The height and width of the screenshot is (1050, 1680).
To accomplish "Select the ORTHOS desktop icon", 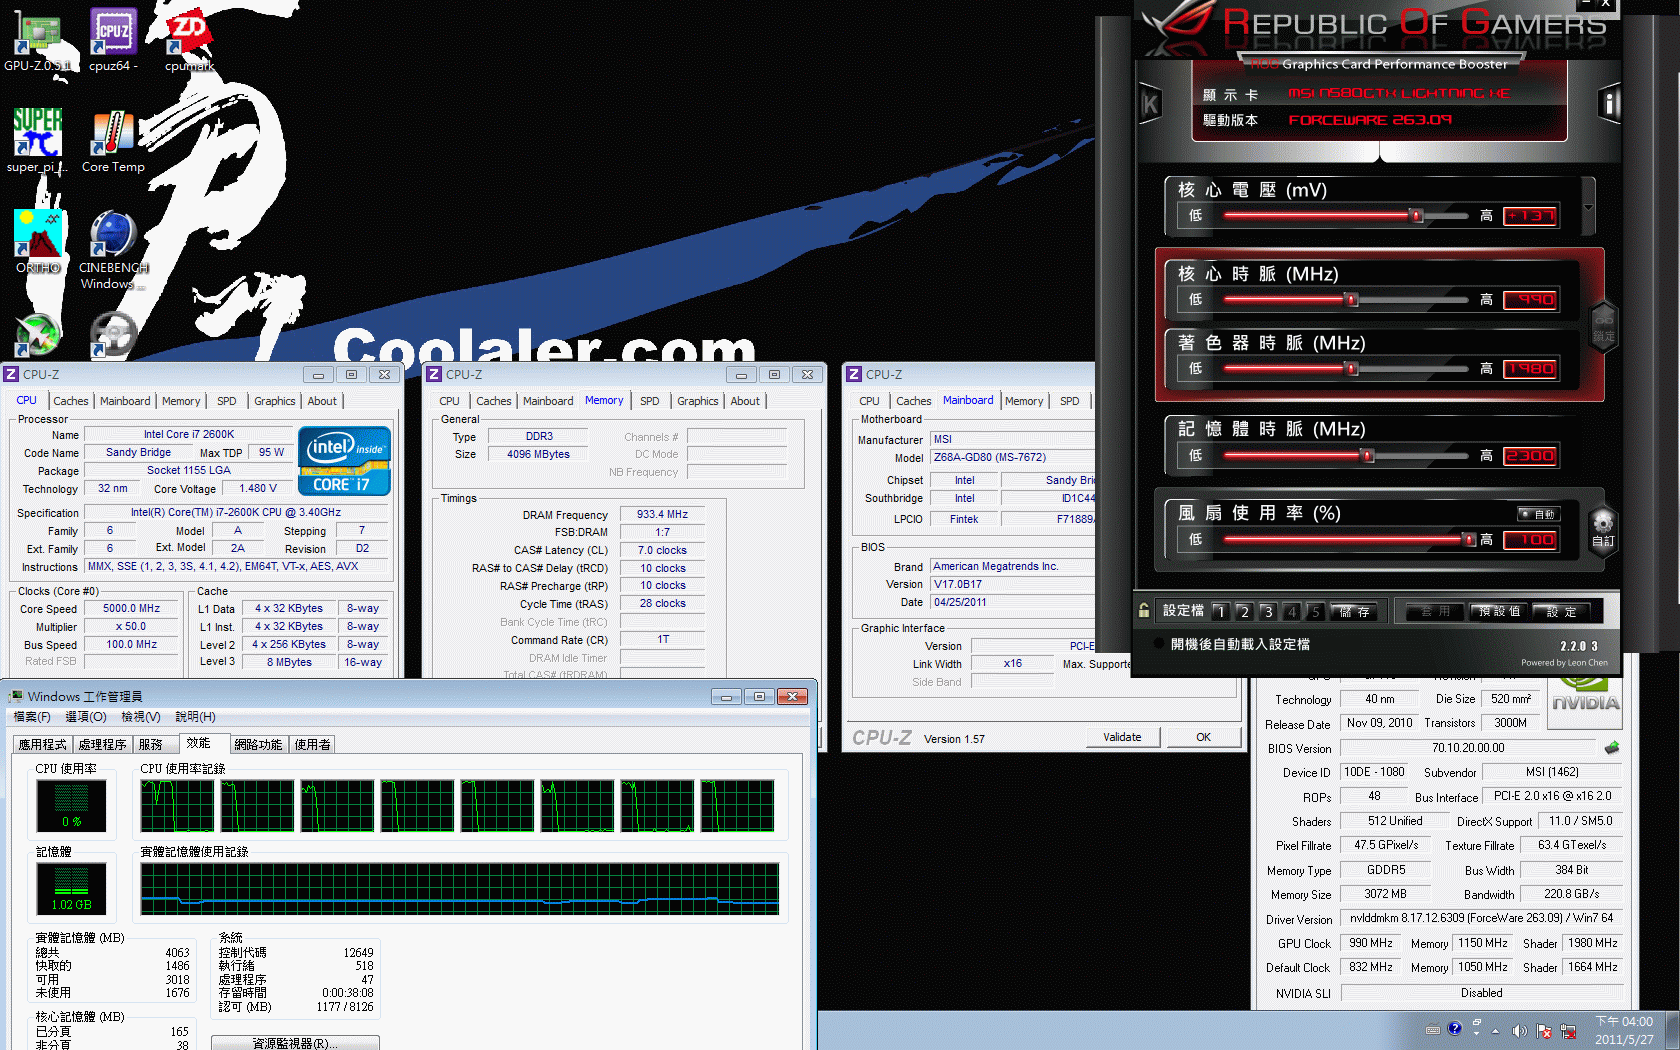I will (38, 240).
